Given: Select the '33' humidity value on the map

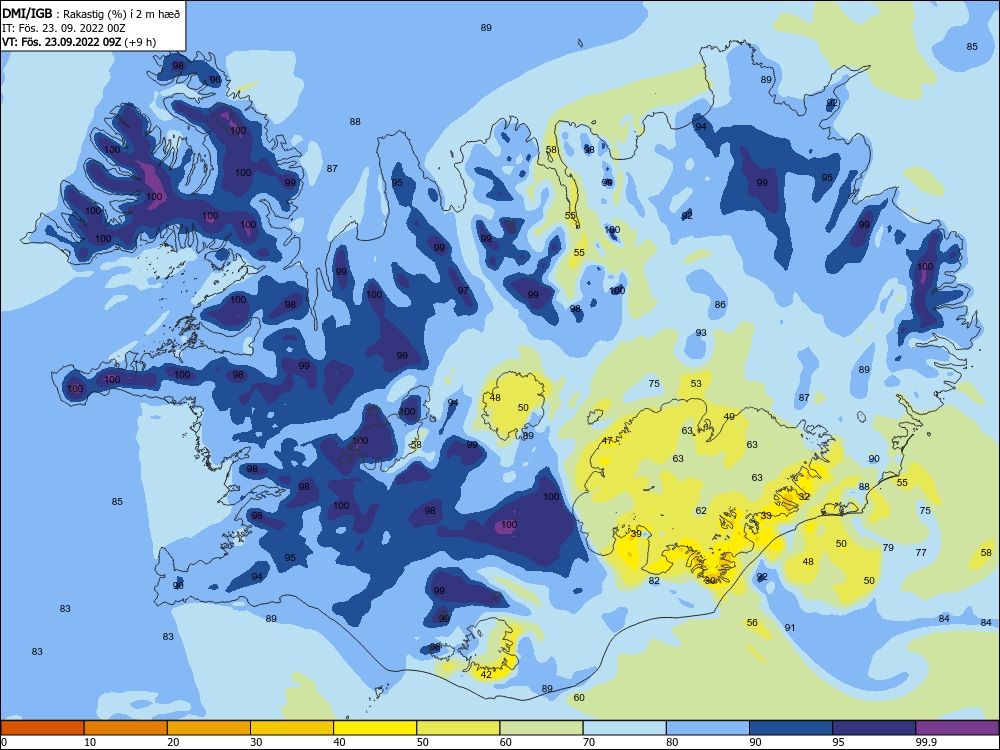Looking at the screenshot, I should point(766,515).
